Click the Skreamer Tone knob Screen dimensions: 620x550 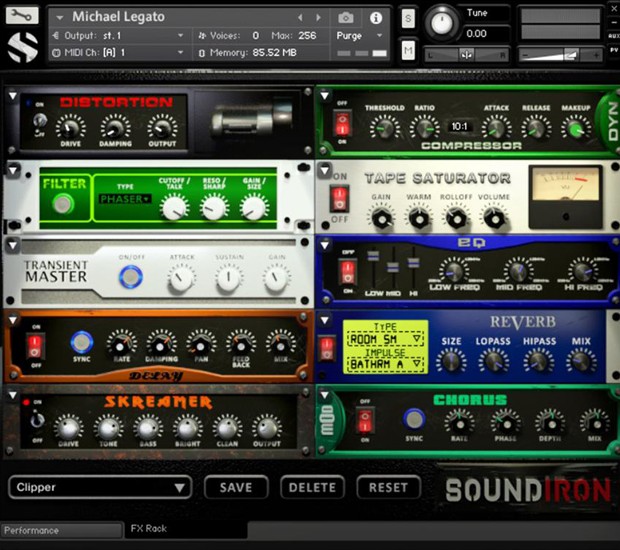(x=108, y=428)
